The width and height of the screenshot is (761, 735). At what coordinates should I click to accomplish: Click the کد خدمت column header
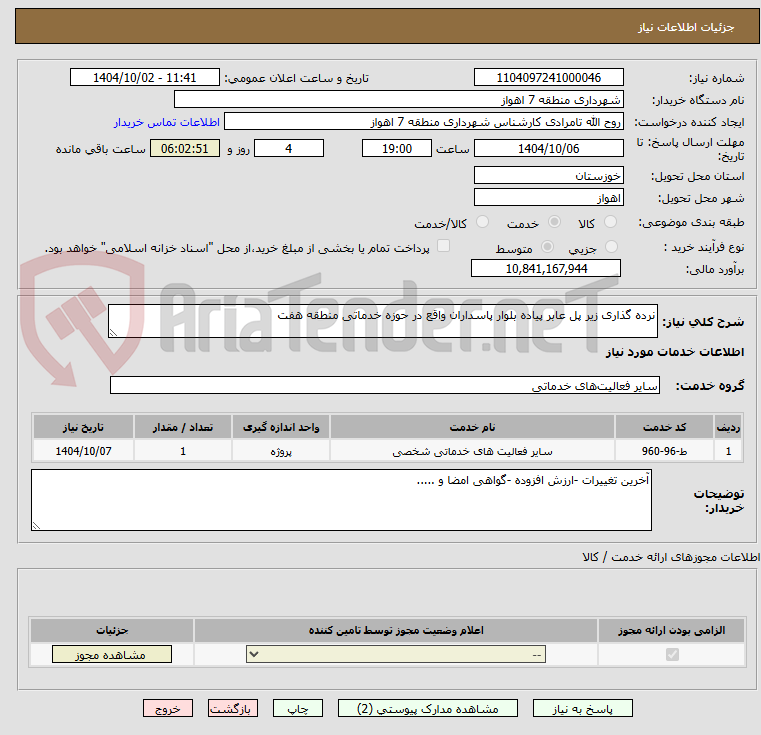[x=664, y=427]
